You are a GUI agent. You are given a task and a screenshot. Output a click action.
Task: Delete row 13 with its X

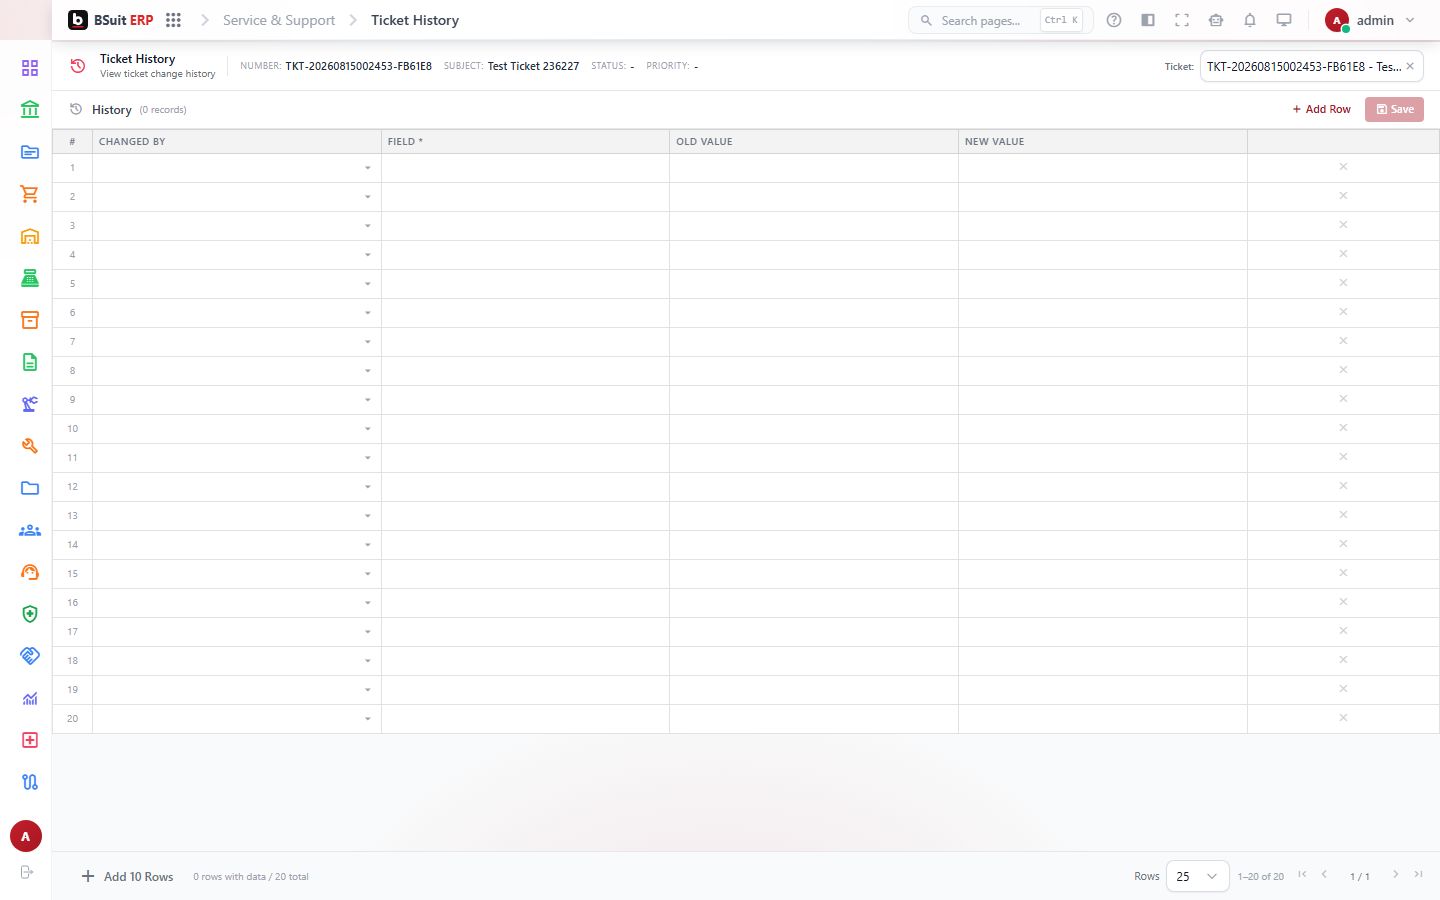point(1343,515)
